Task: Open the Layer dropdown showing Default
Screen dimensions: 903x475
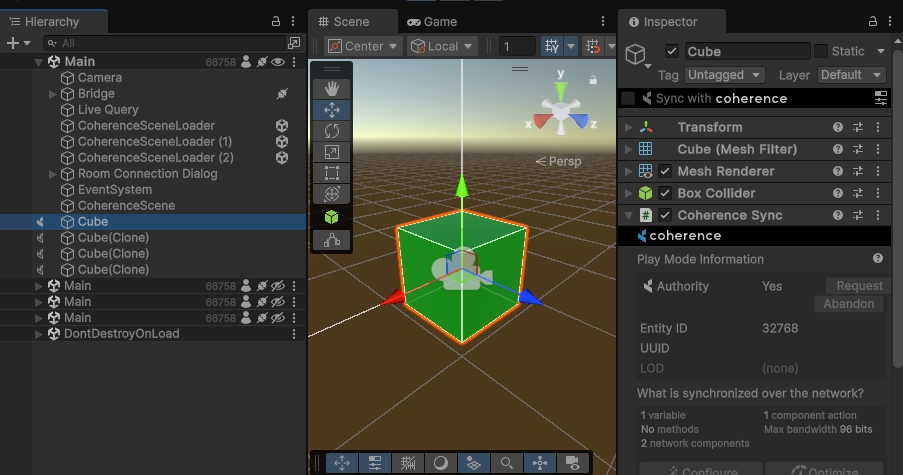Action: [851, 75]
